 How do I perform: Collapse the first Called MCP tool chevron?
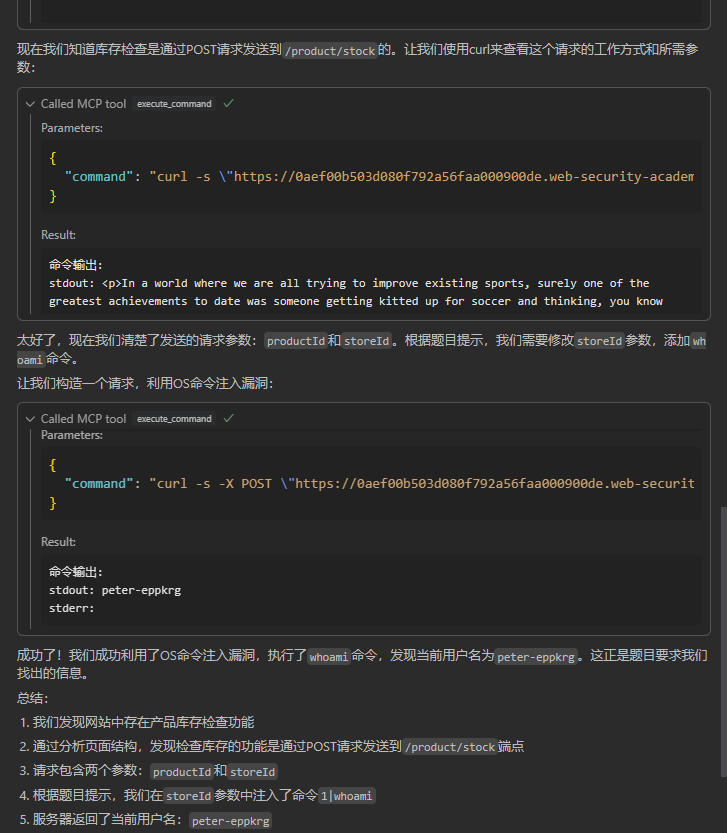coord(31,104)
